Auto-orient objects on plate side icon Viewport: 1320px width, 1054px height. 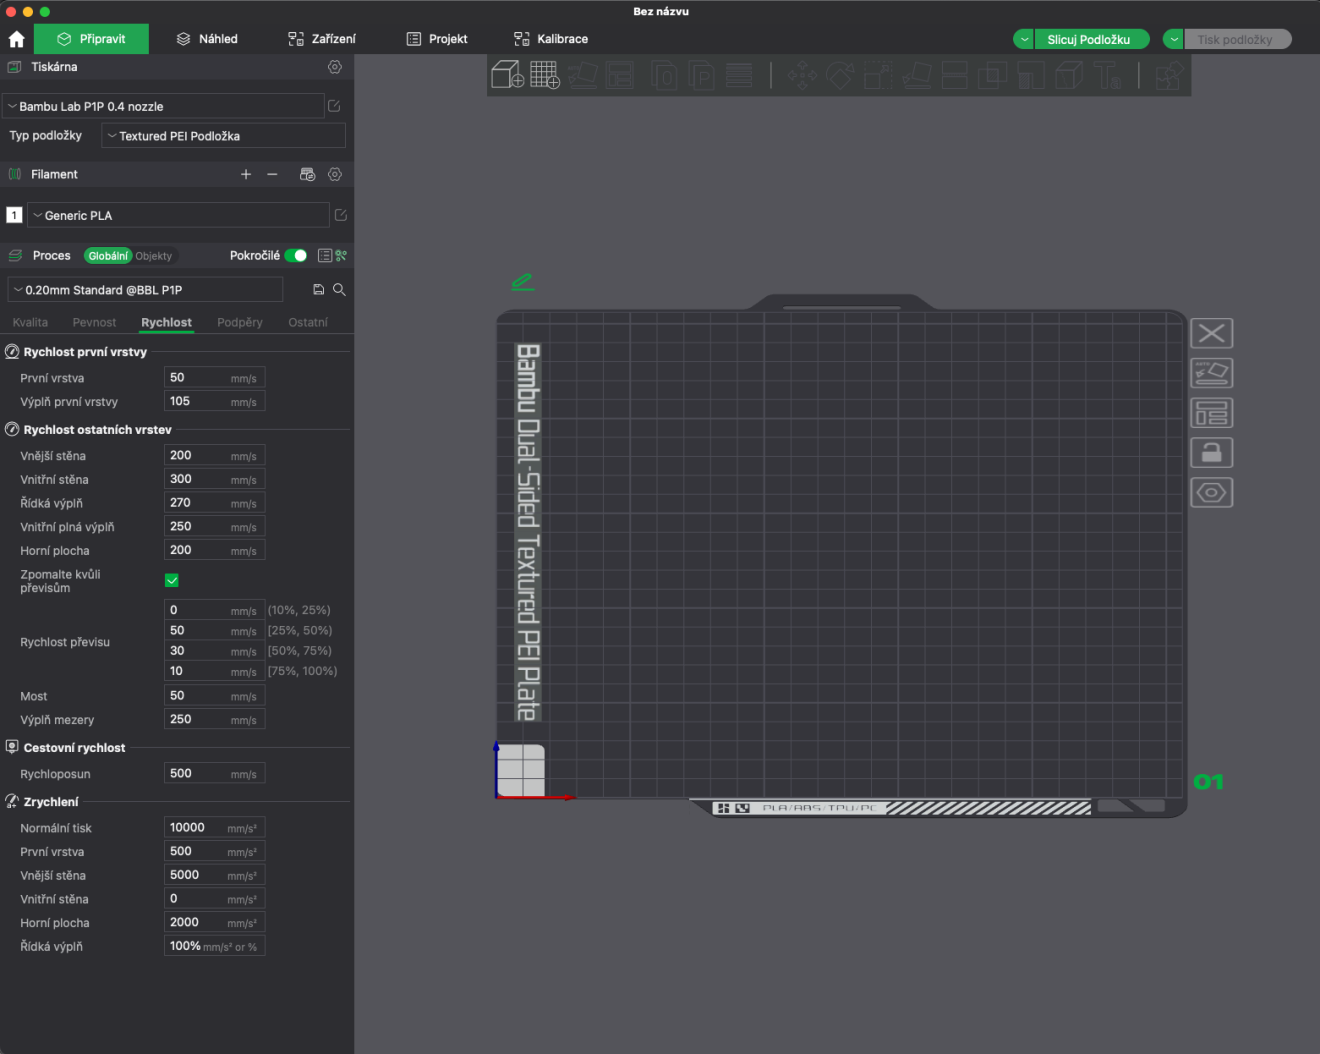pyautogui.click(x=1211, y=373)
